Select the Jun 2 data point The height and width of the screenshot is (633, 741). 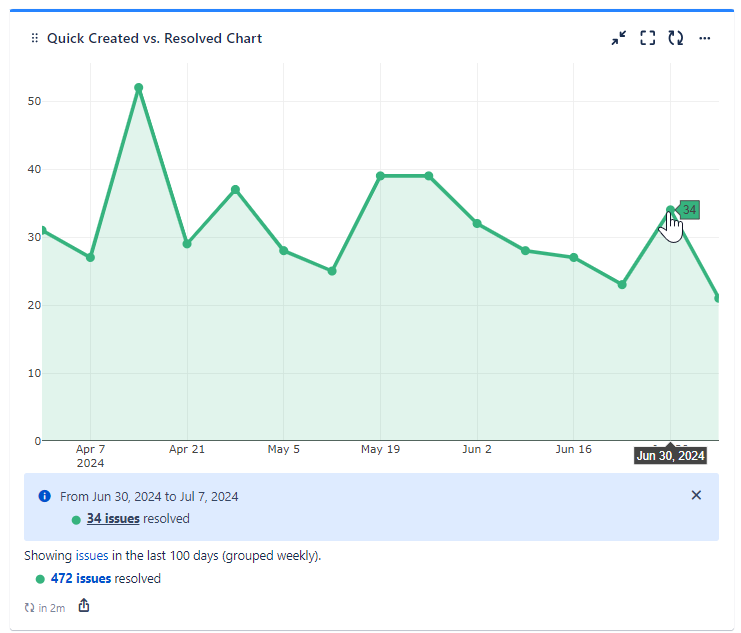coord(477,223)
